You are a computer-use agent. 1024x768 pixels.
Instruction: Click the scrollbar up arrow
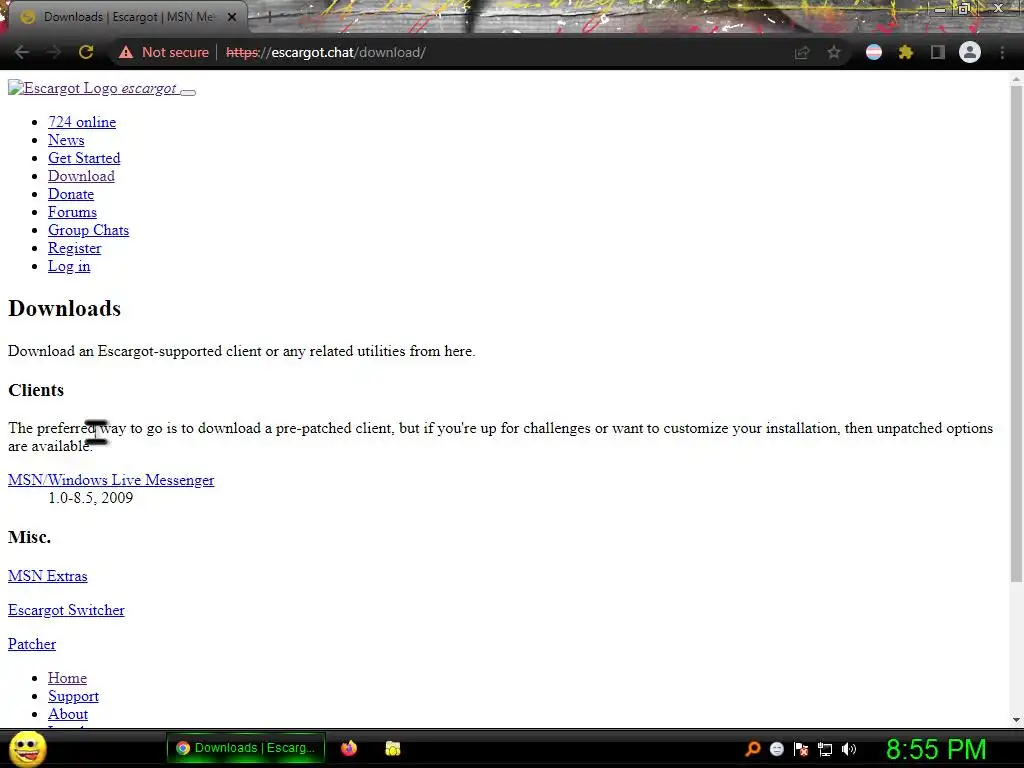(x=1016, y=79)
